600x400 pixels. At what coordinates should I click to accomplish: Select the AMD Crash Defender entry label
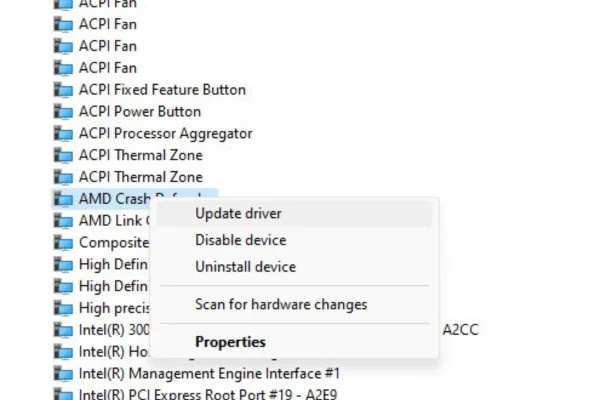click(112, 198)
